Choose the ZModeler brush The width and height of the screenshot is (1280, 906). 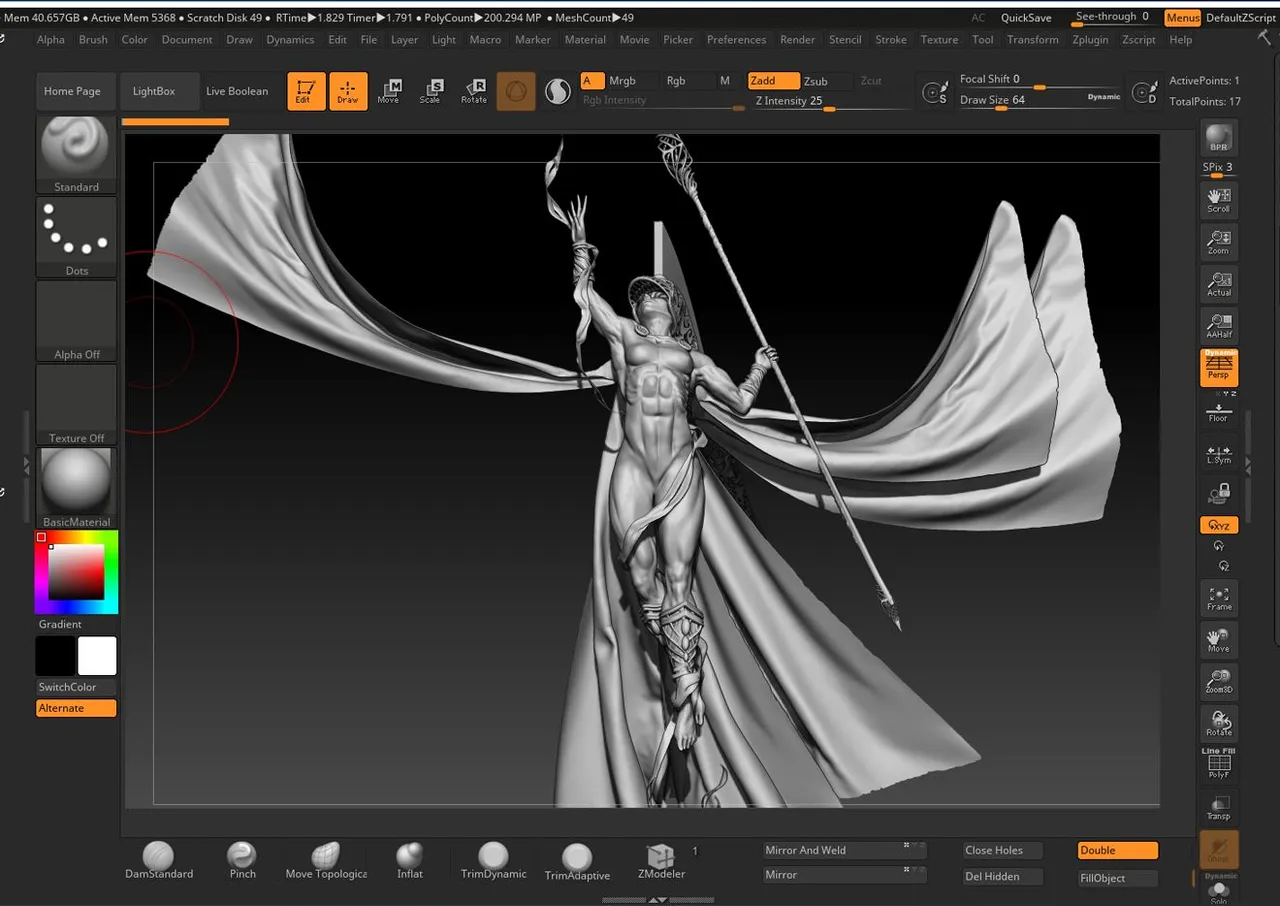pos(660,857)
